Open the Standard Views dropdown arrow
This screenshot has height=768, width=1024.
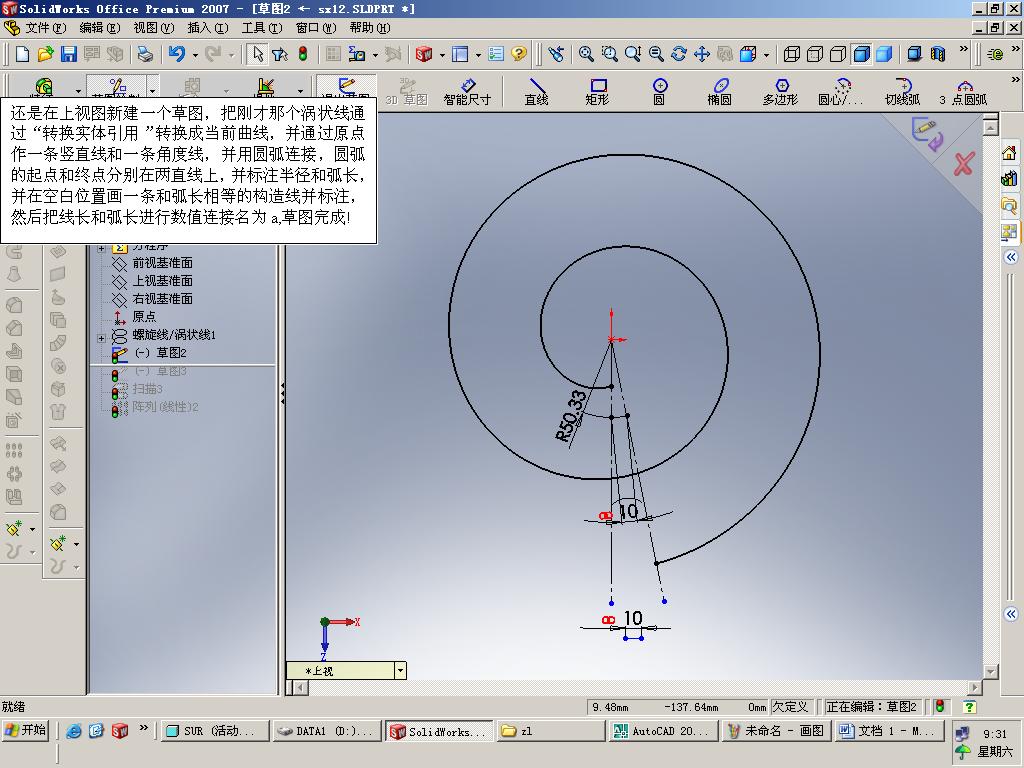(x=766, y=55)
